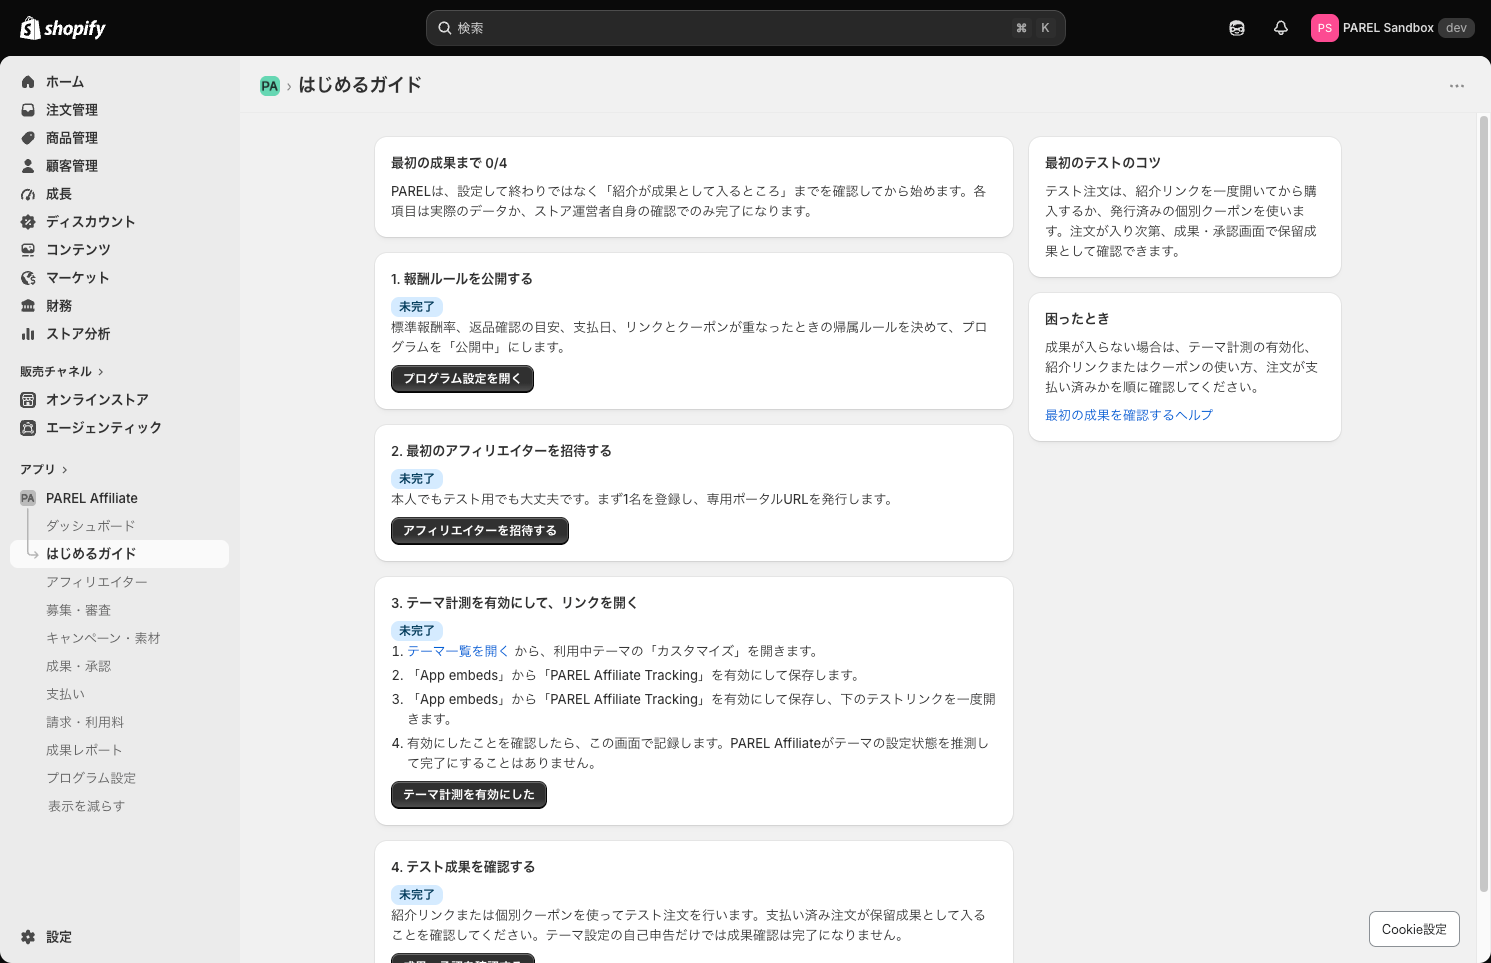This screenshot has height=963, width=1491.
Task: Click the PA app breadcrumb icon
Action: (269, 86)
